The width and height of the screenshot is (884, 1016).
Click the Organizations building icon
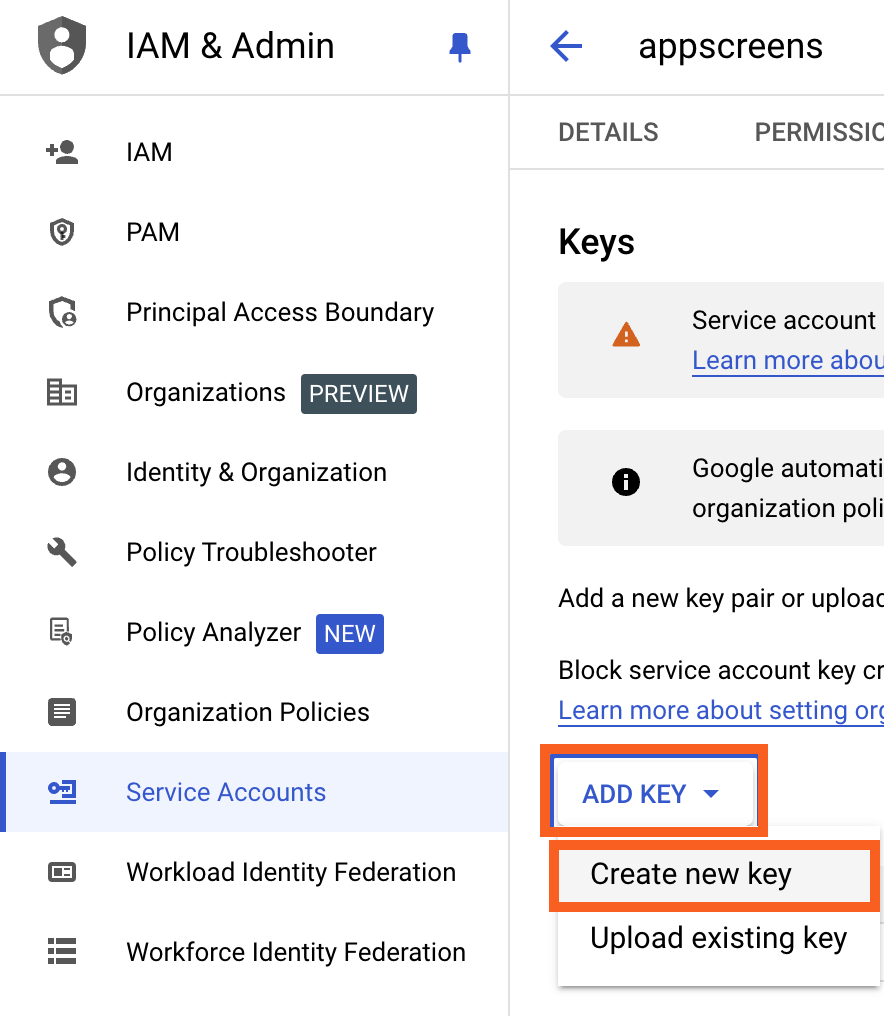[x=62, y=392]
